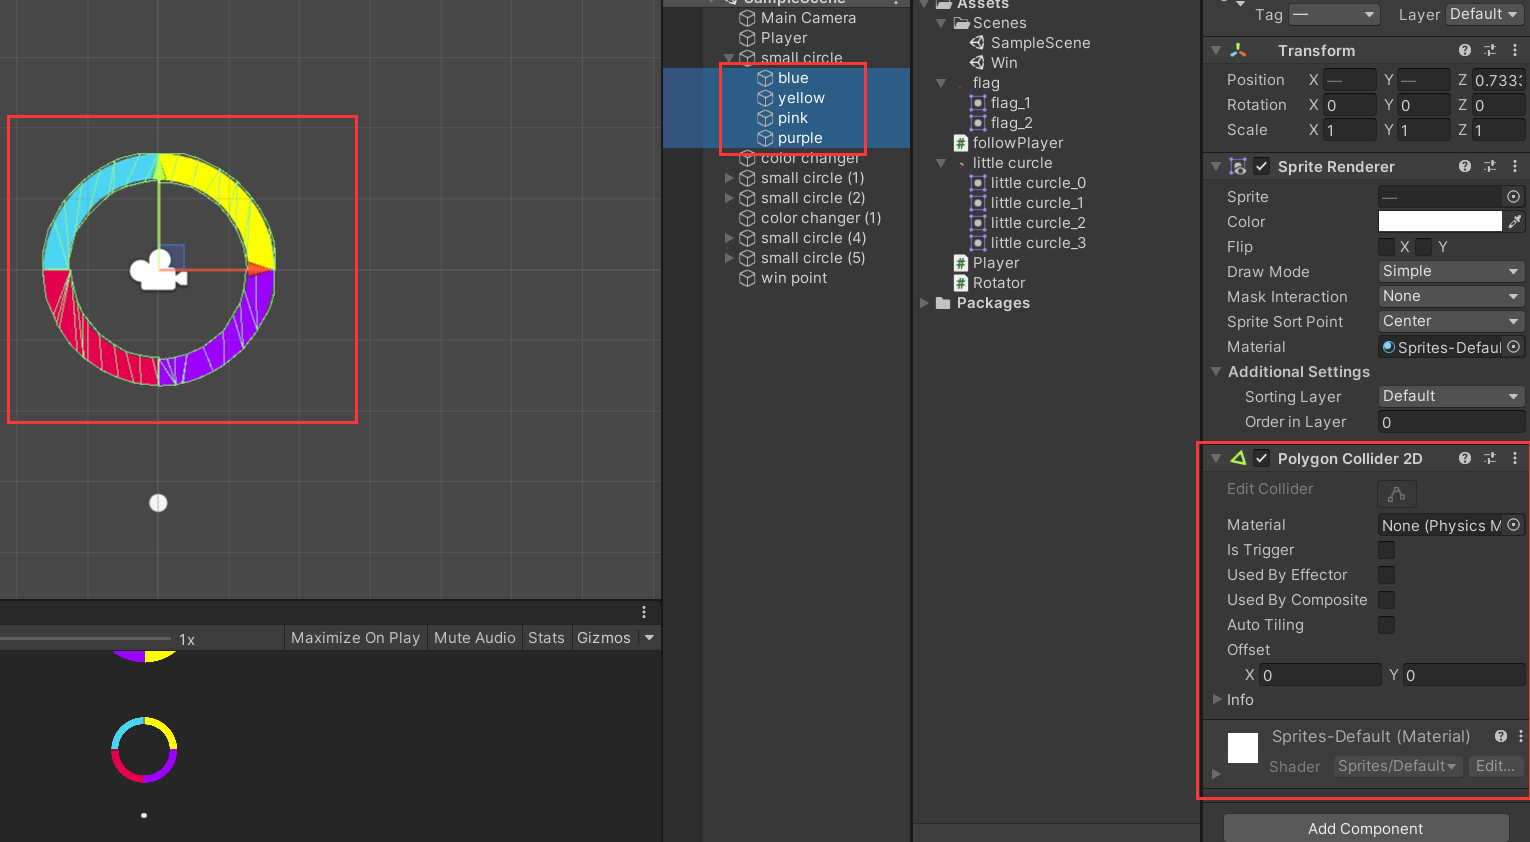Click Offset X value field
Viewport: 1530px width, 842px height.
click(x=1320, y=675)
